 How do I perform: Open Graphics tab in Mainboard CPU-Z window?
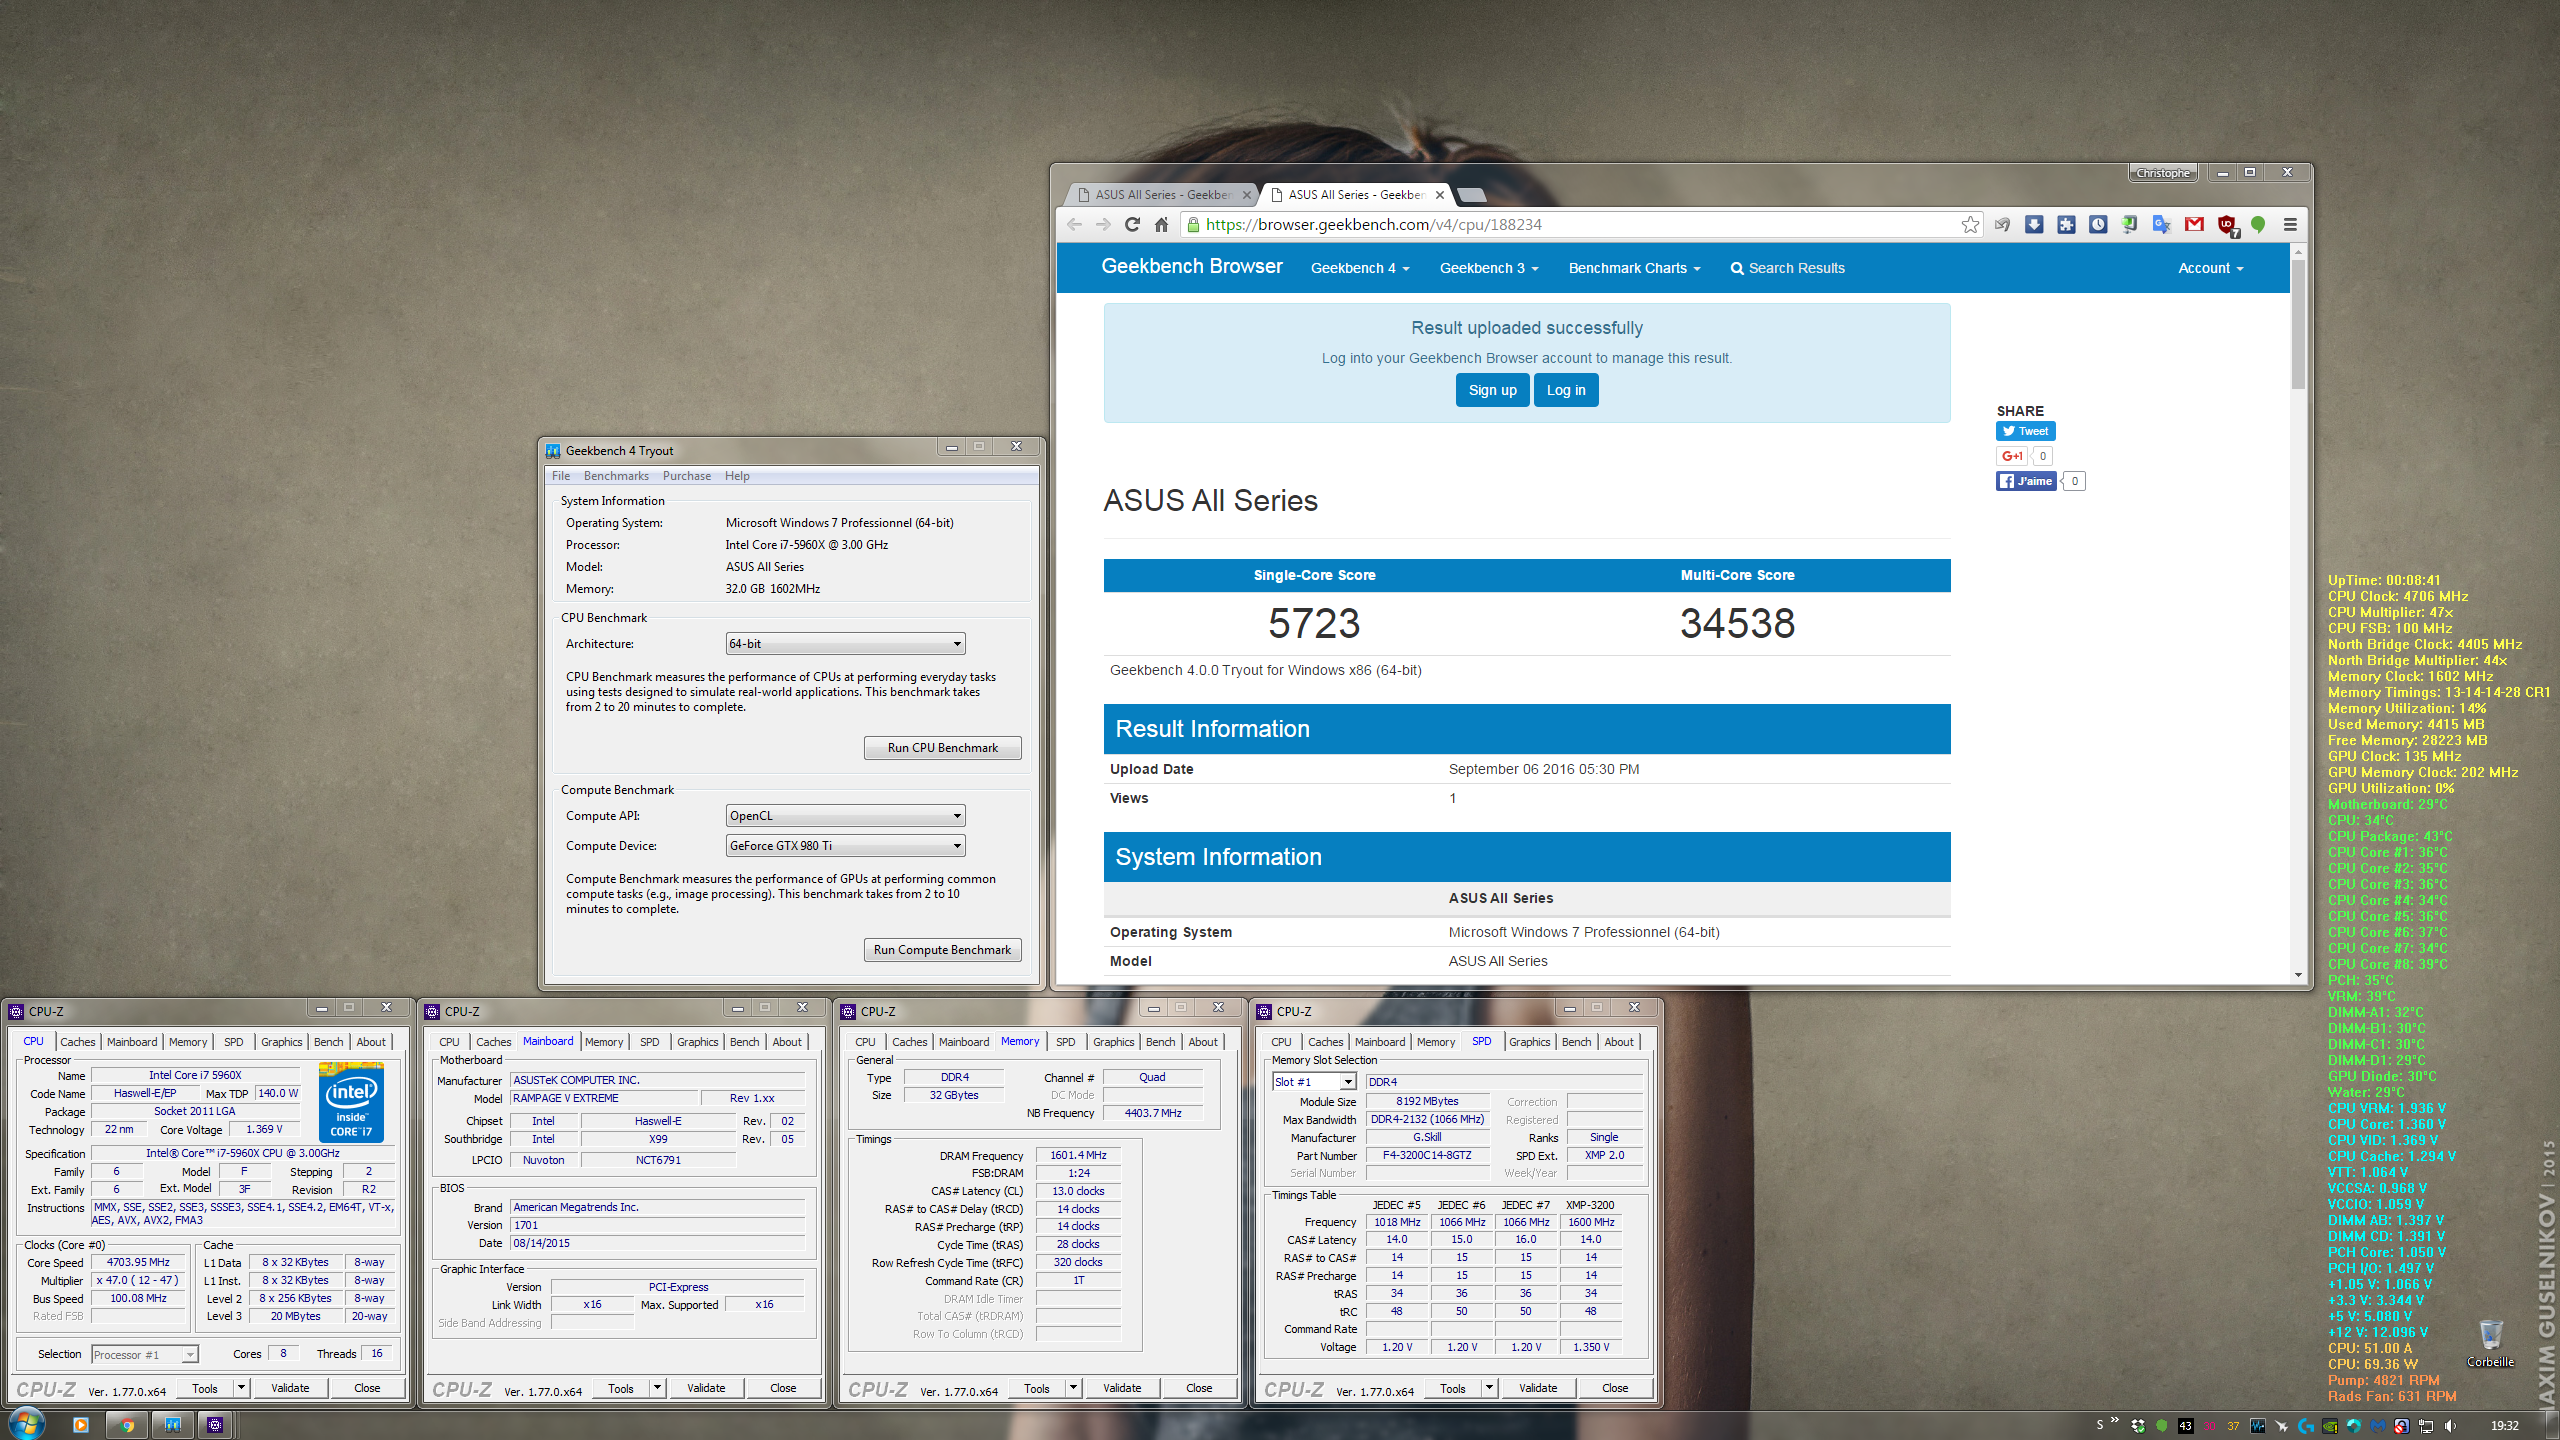pos(697,1042)
